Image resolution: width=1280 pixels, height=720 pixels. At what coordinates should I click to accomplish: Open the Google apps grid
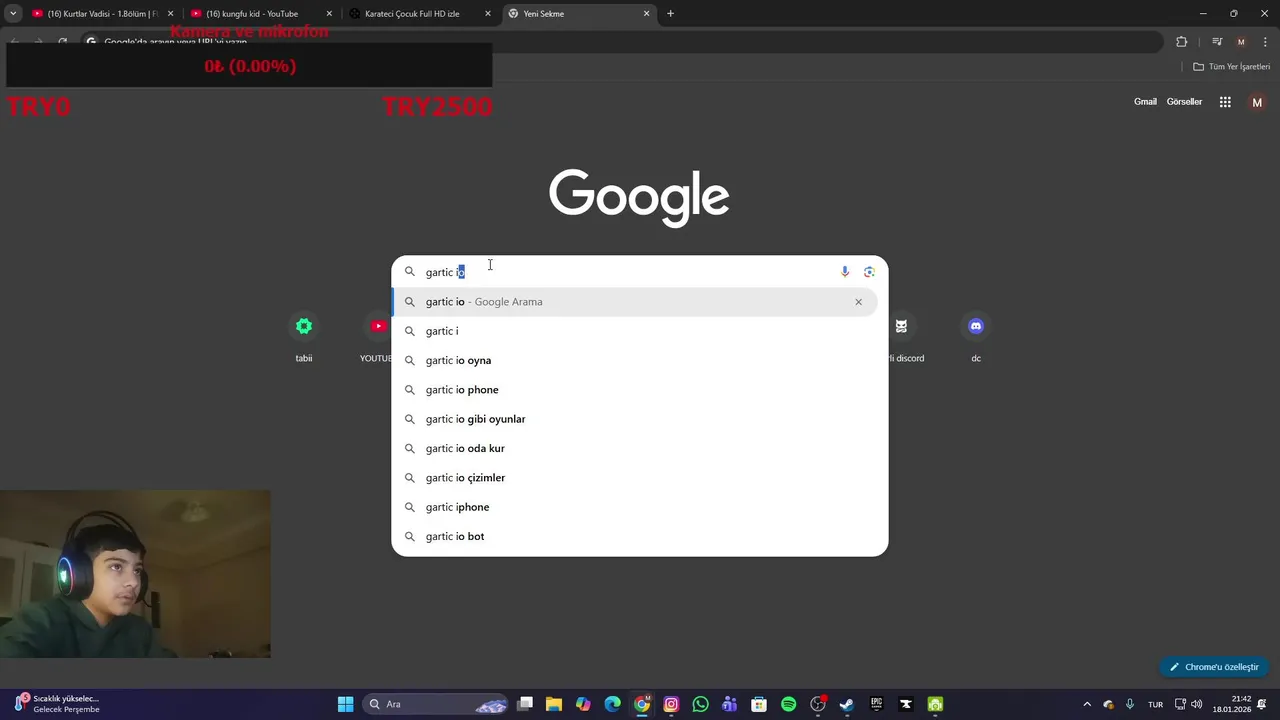[1225, 102]
